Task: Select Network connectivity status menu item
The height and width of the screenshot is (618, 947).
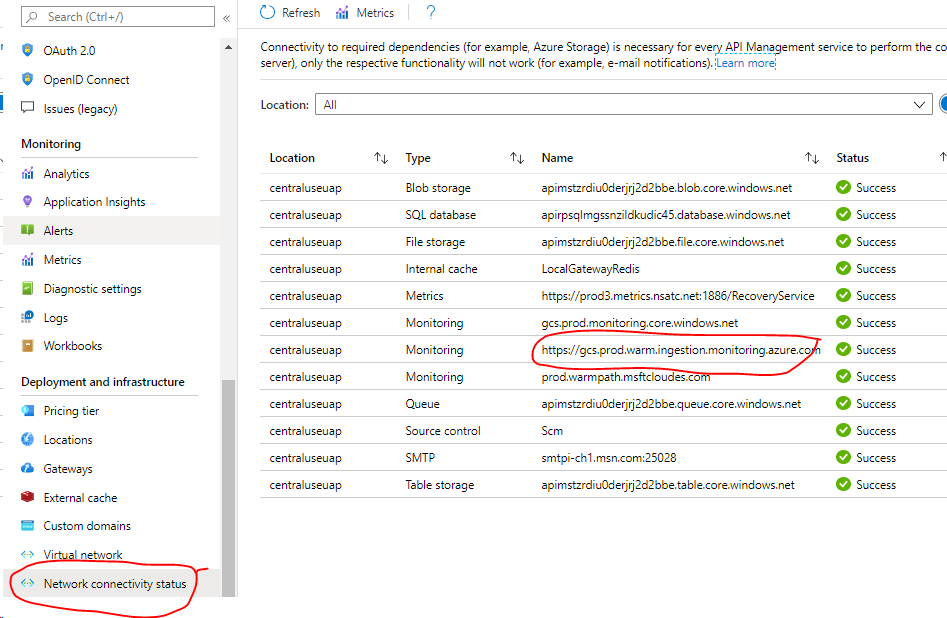Action: pos(115,584)
